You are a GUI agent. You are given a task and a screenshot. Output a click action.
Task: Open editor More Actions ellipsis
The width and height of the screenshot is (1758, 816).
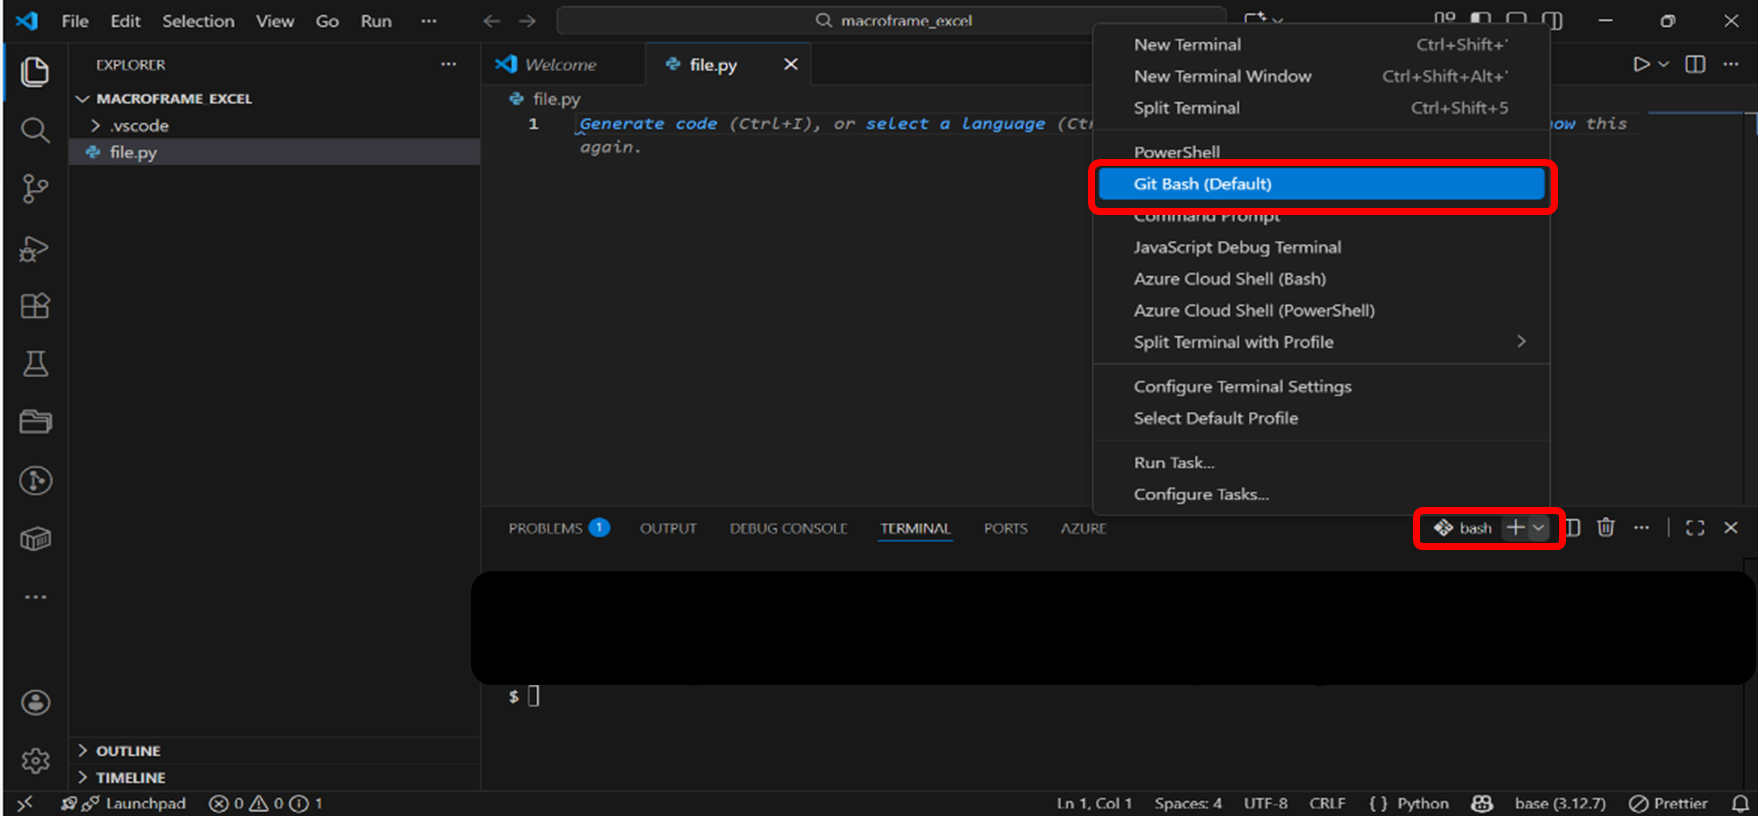tap(1731, 64)
